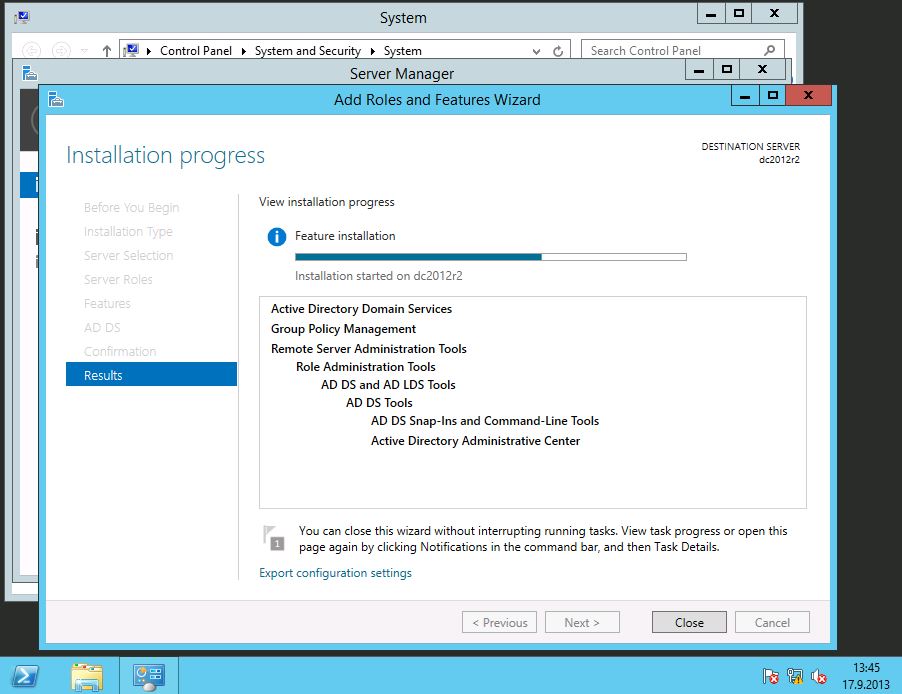Click the dc2012r2 destination server name
Image resolution: width=902 pixels, height=694 pixels.
click(779, 160)
